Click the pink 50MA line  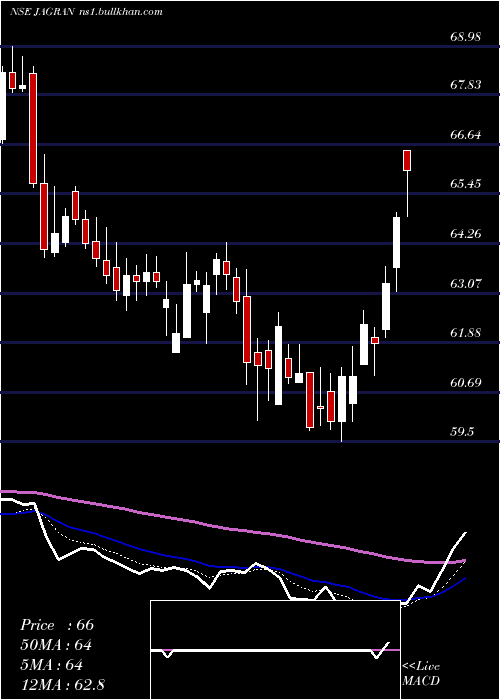tap(232, 529)
